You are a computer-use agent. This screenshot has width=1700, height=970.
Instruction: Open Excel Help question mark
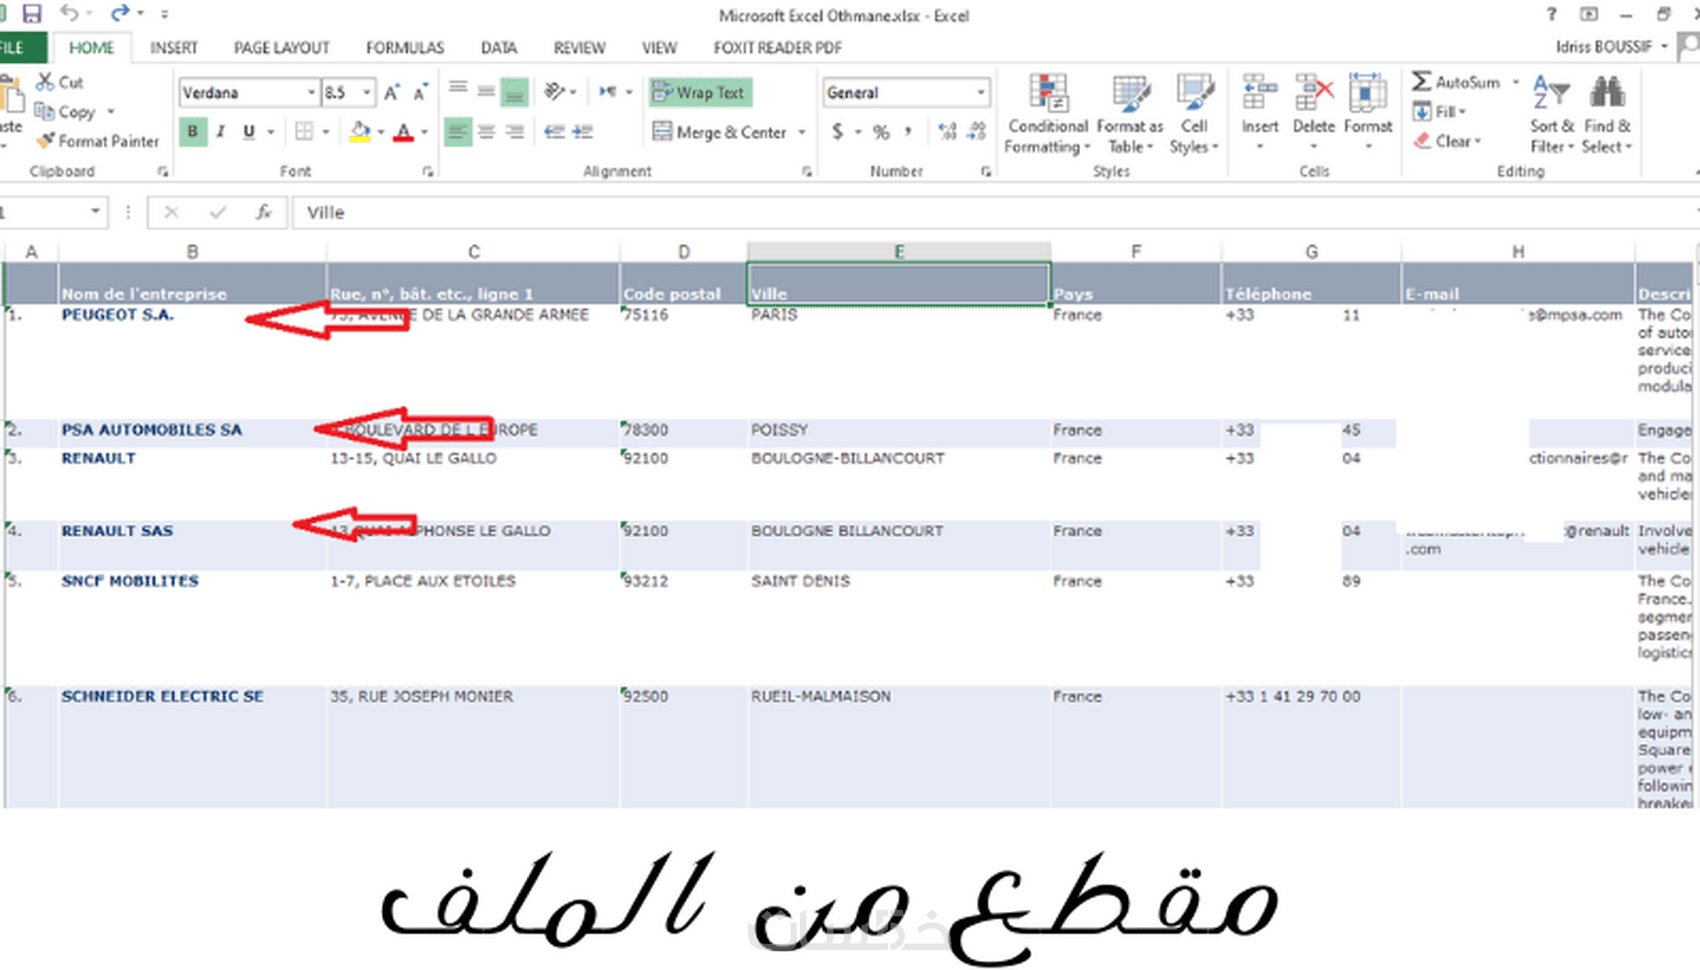[1551, 14]
